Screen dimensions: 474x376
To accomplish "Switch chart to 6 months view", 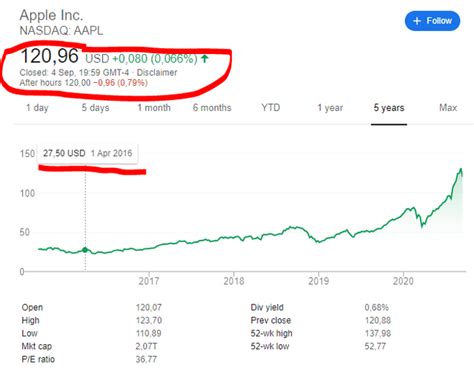I will (x=212, y=108).
